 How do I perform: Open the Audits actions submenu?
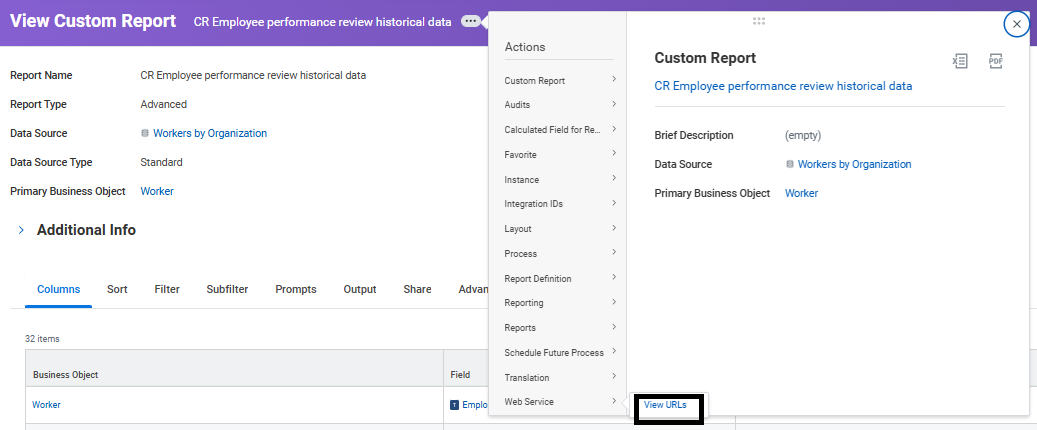coord(560,105)
